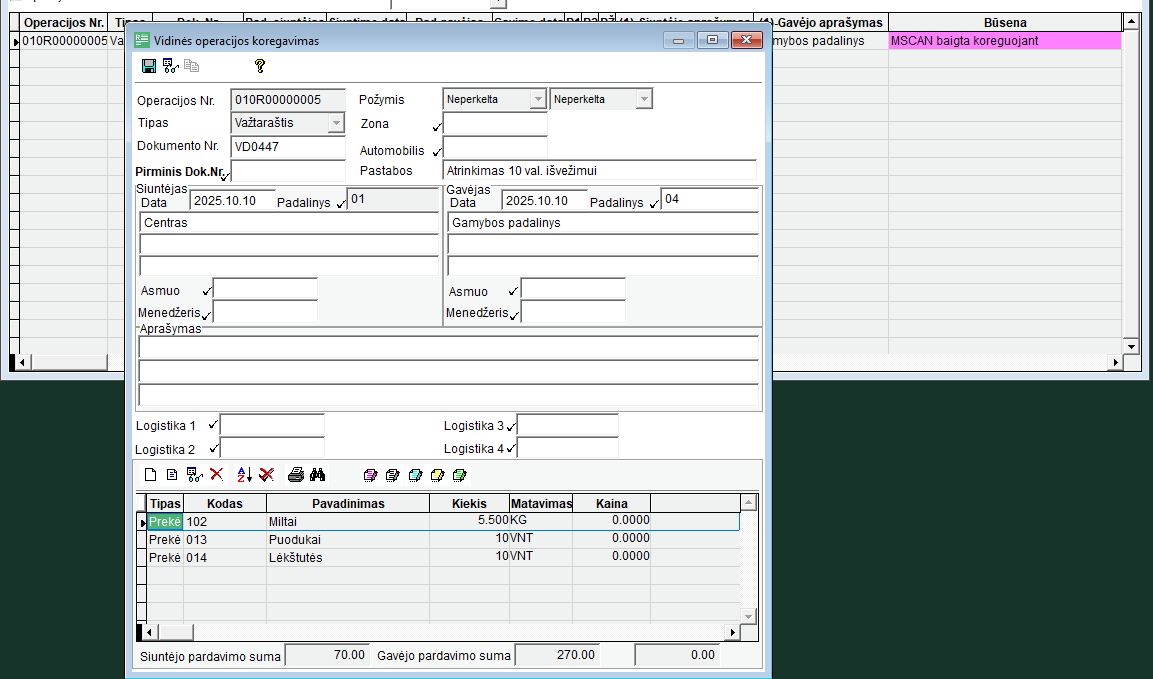Screen dimensions: 1153x679
Task: Click the Dokumento Nr. field VD0447
Action: tap(287, 147)
